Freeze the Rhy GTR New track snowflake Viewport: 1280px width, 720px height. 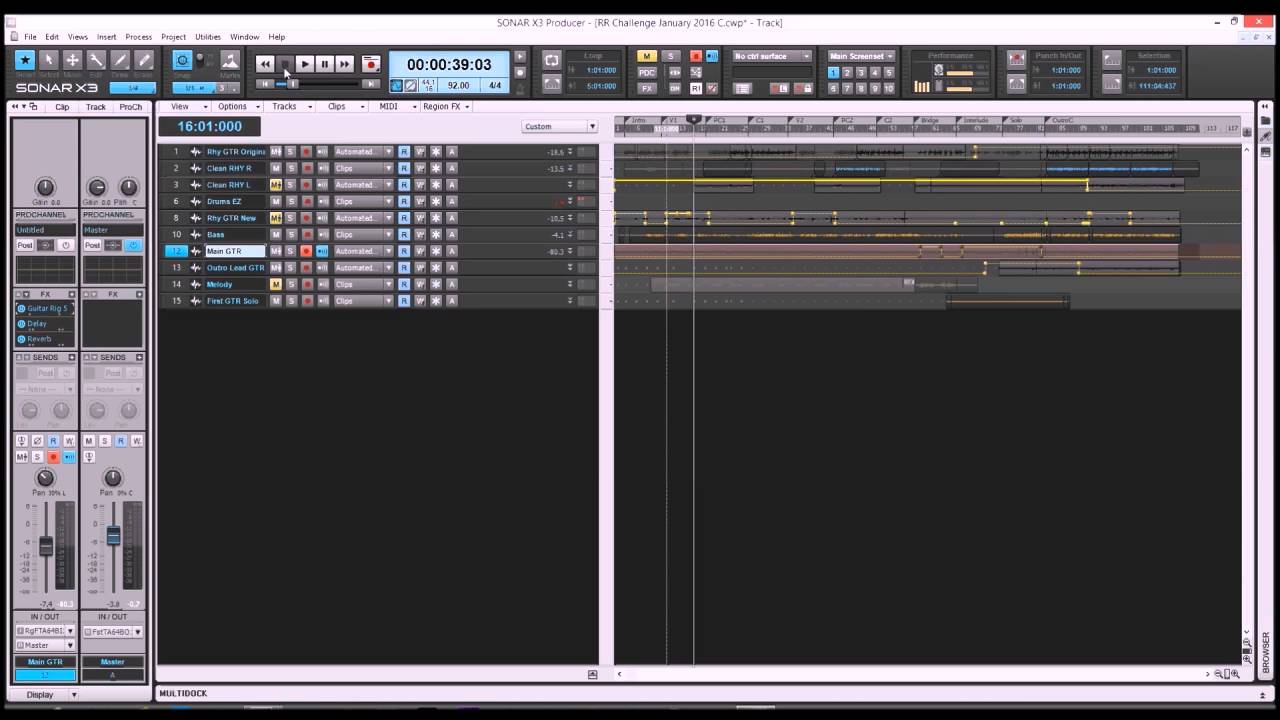tap(436, 218)
